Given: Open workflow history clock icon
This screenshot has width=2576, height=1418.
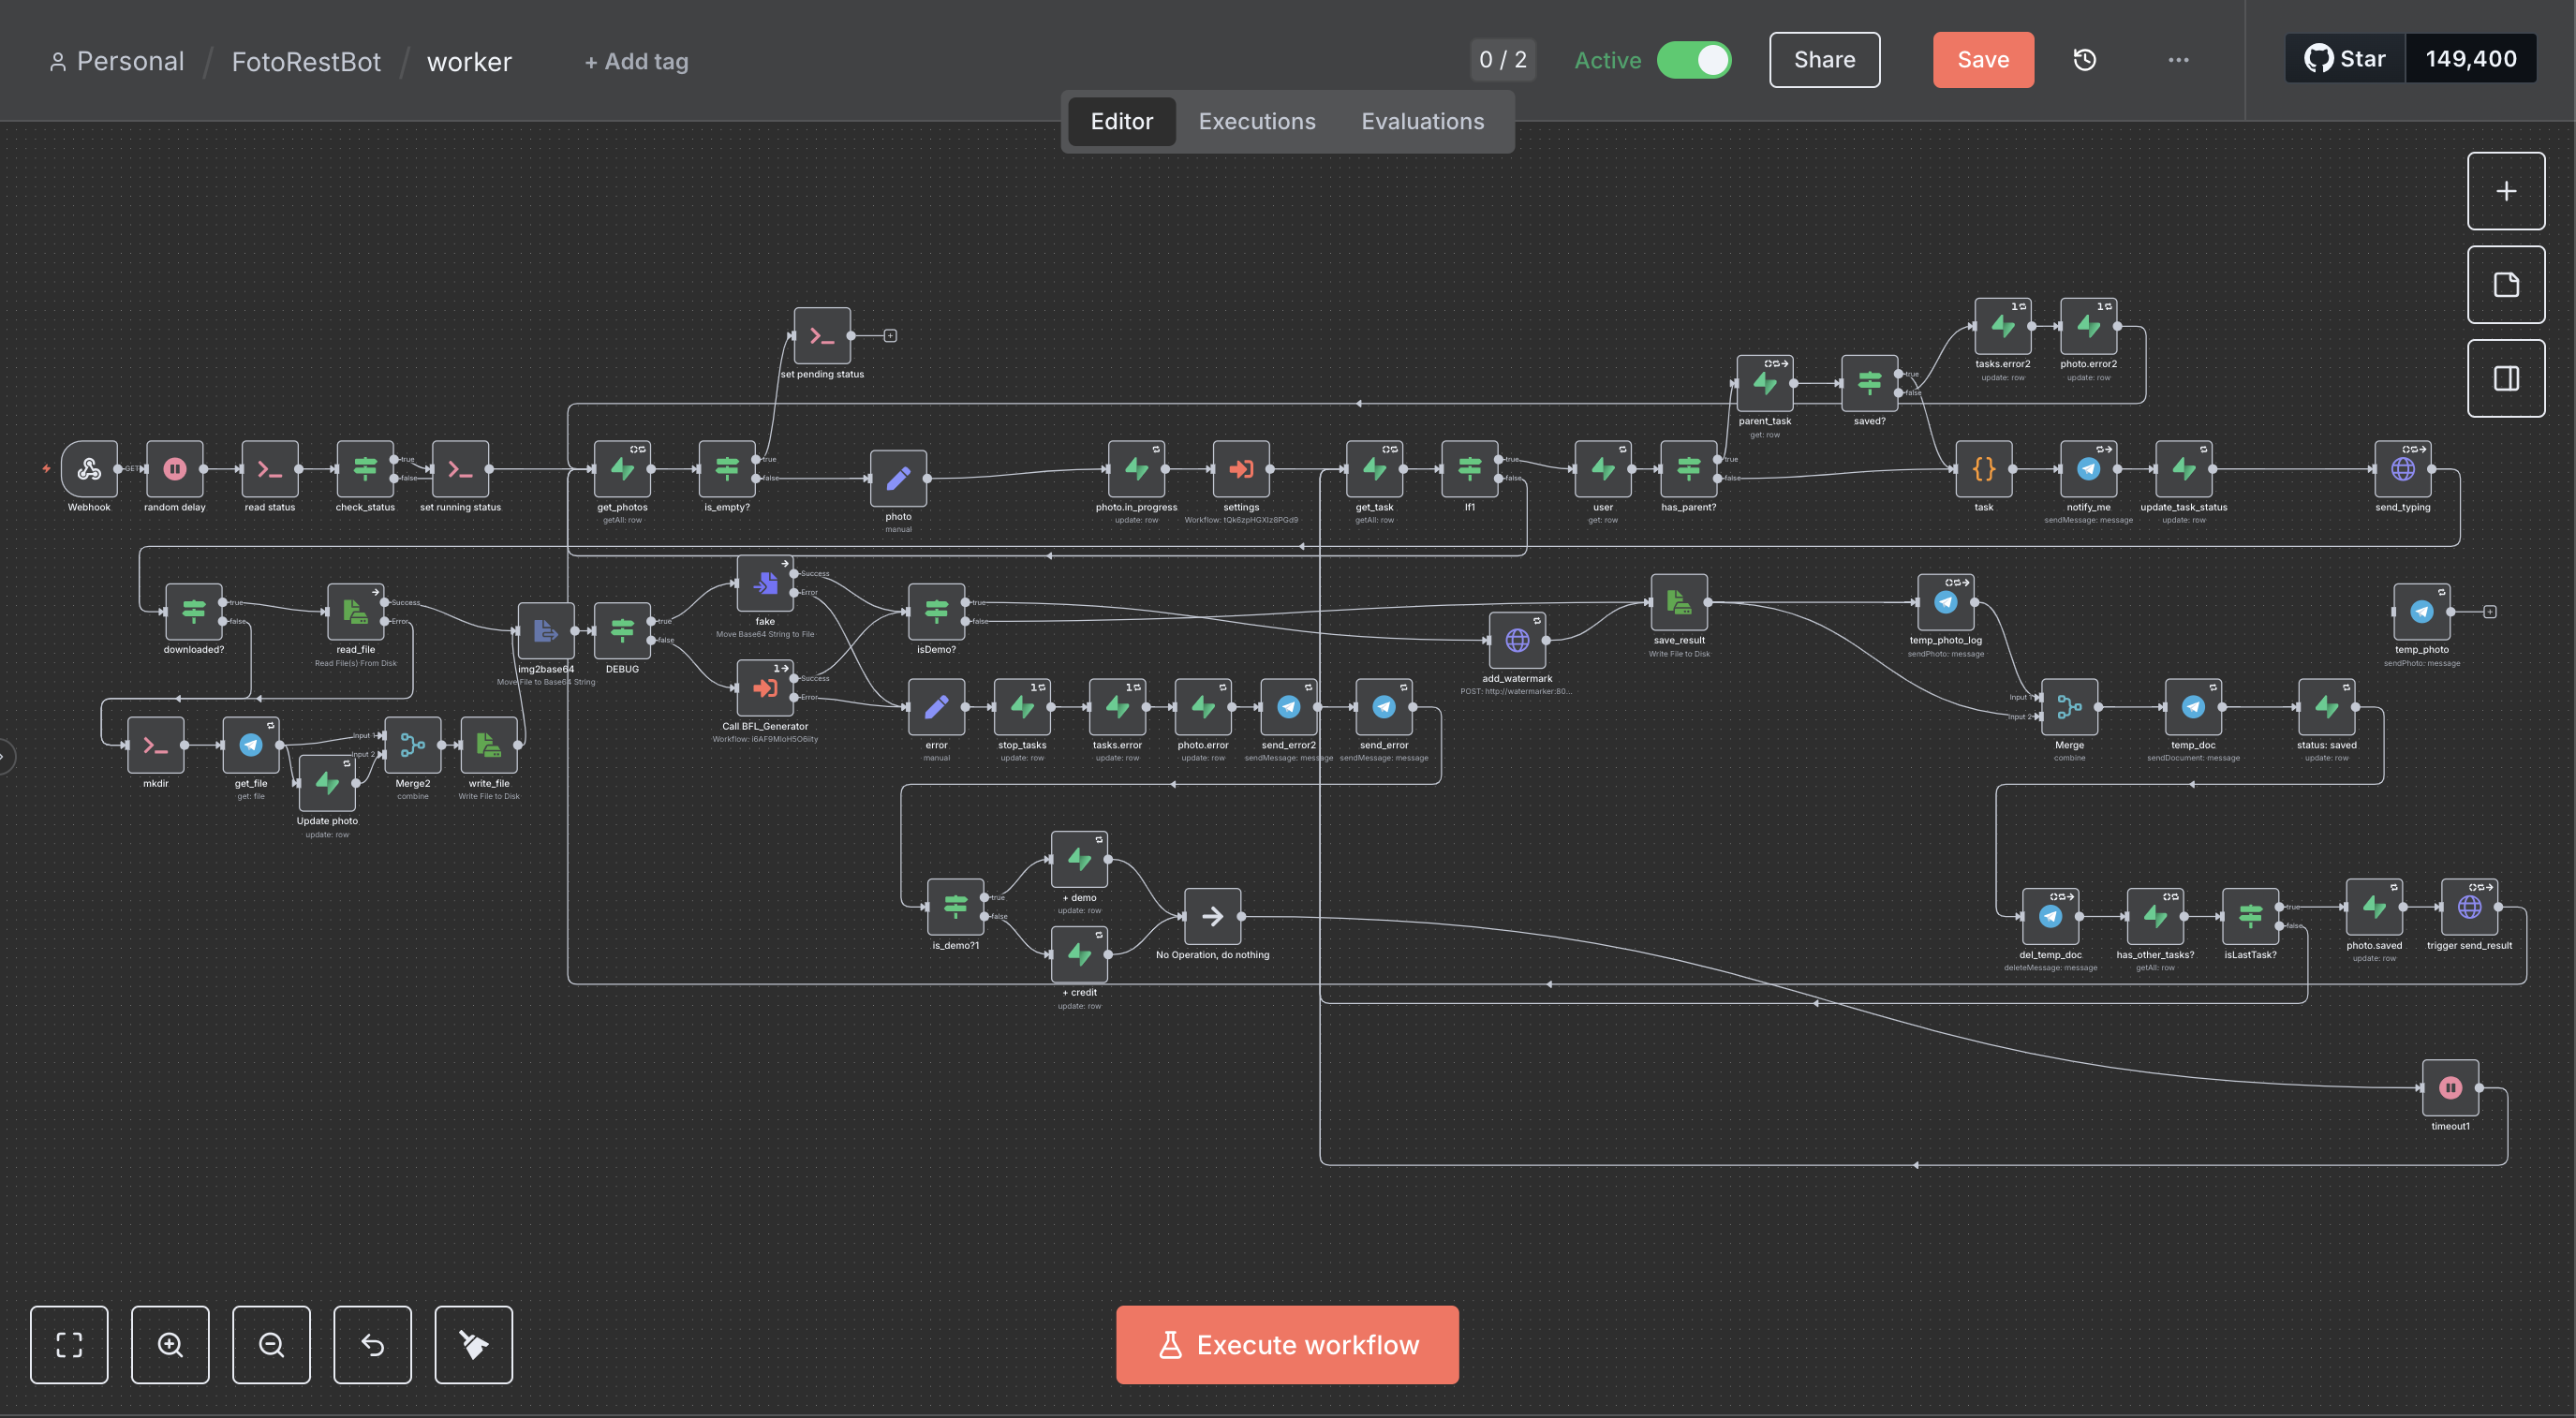Looking at the screenshot, I should coord(2085,60).
